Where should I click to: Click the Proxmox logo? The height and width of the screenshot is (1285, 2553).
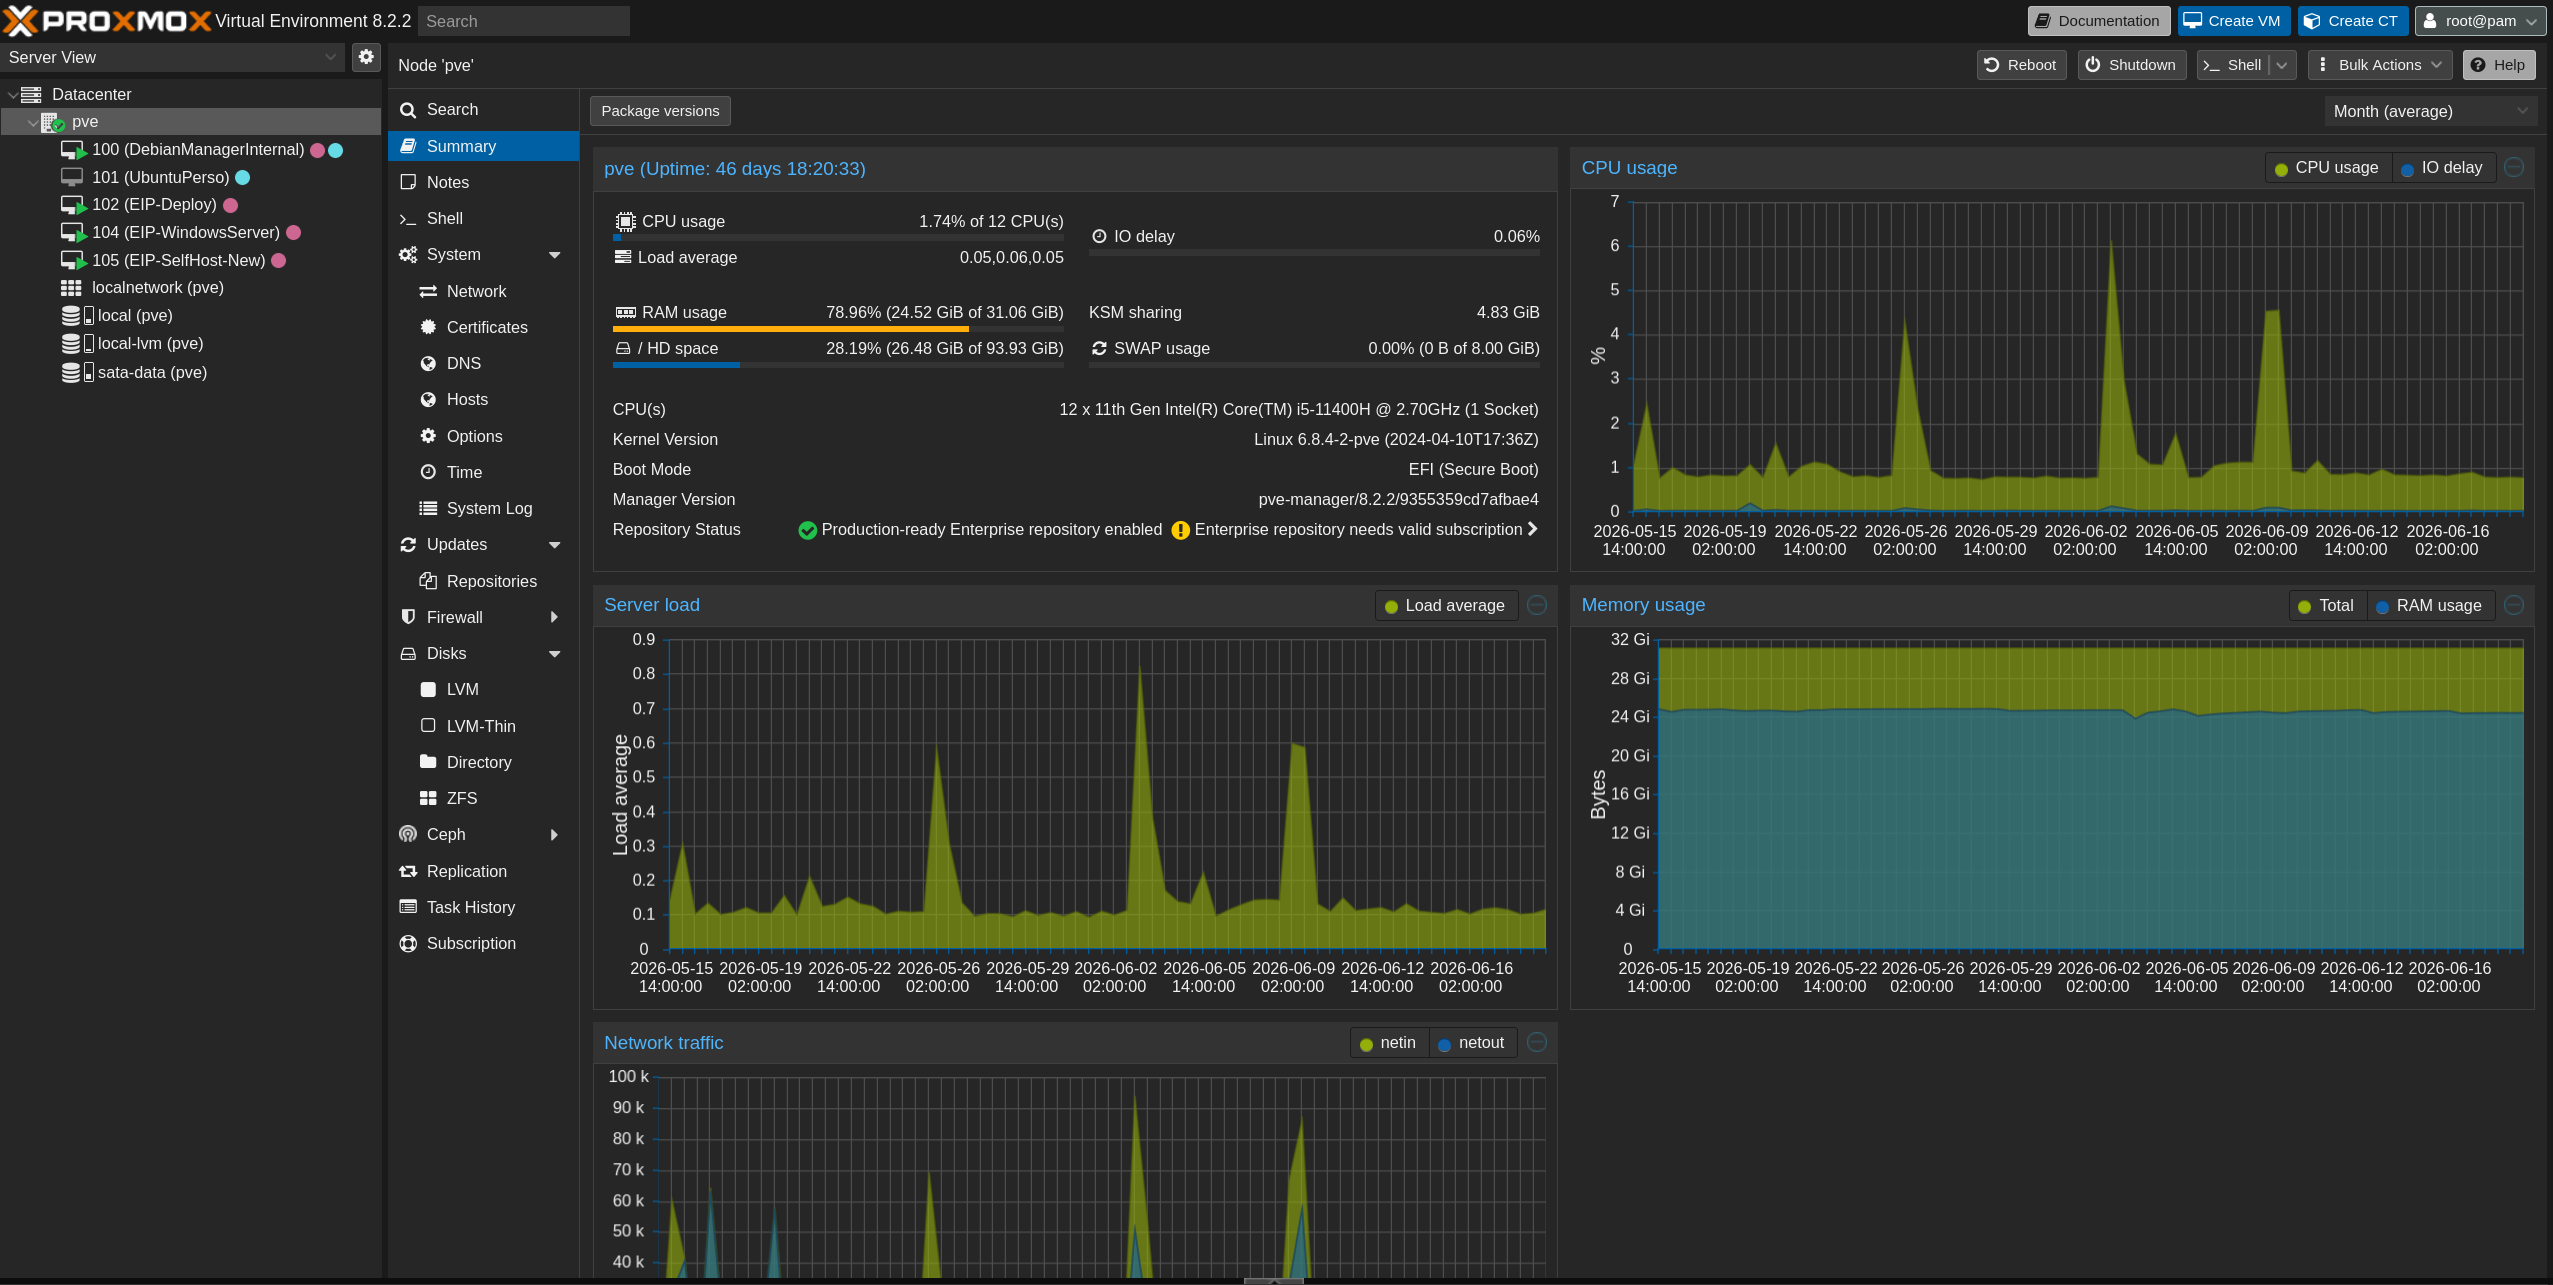(106, 20)
